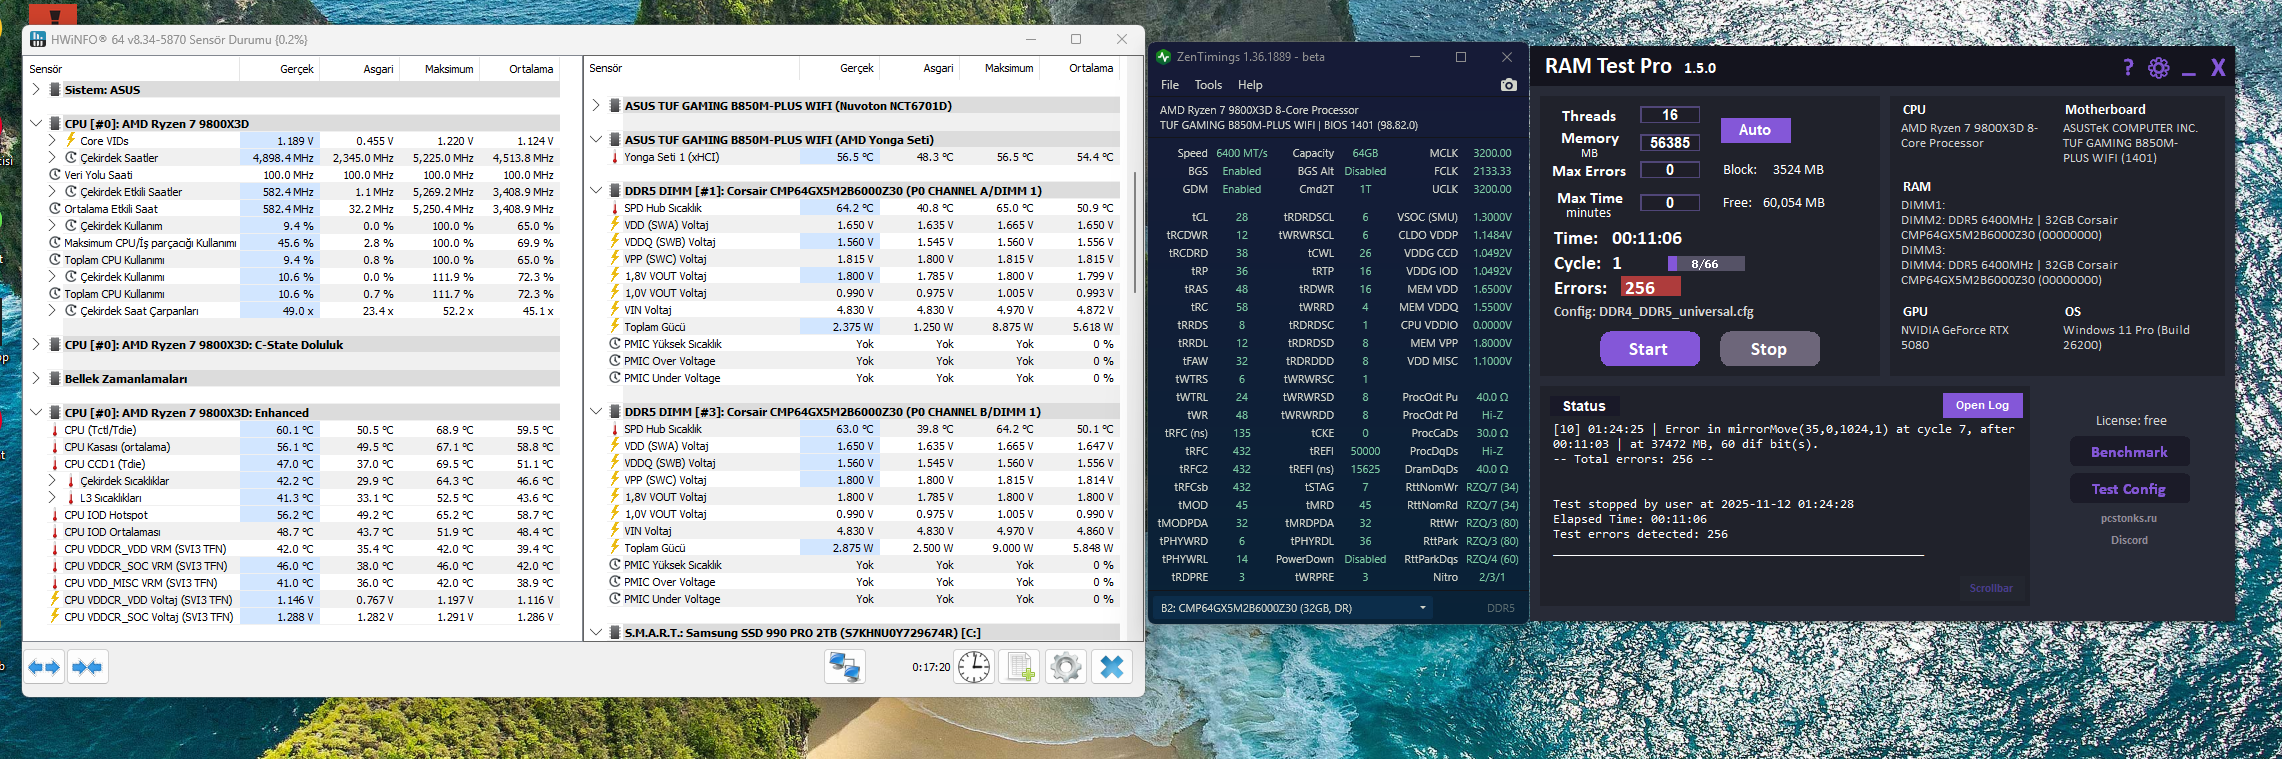The image size is (2282, 759).
Task: Open HWiNFO sensor settings gear
Action: (x=1066, y=667)
